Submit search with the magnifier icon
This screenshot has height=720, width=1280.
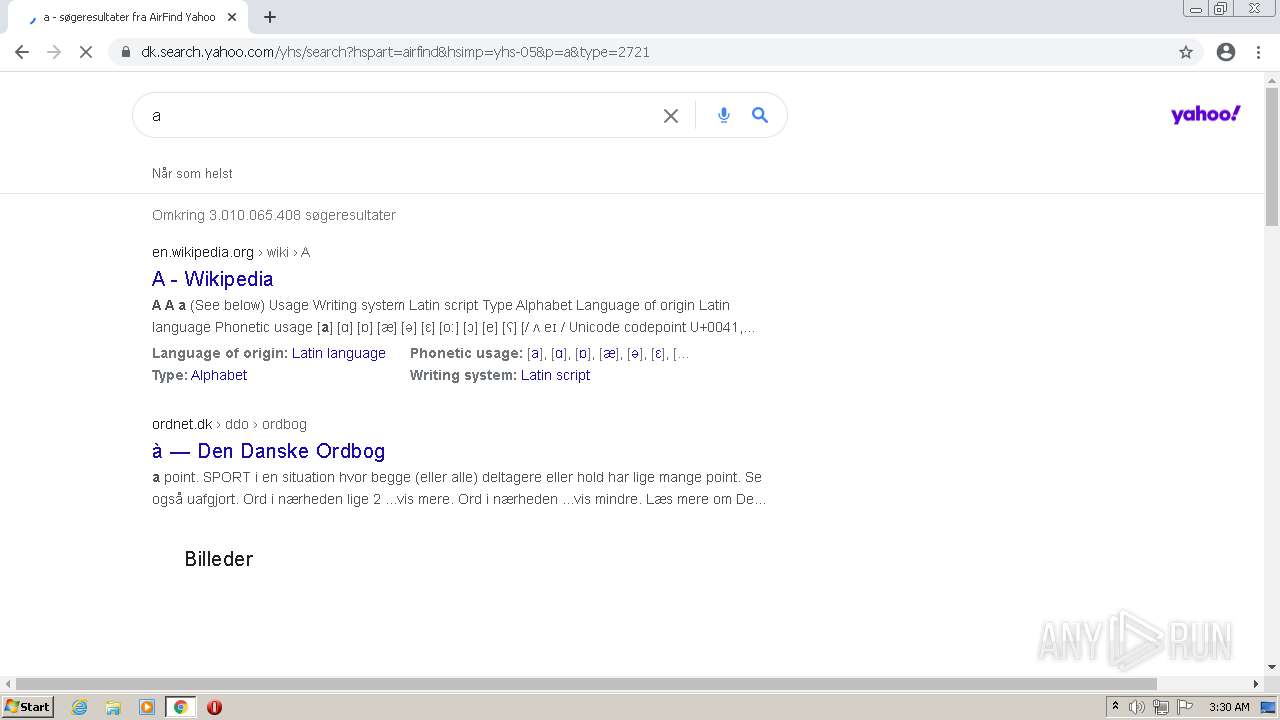760,115
